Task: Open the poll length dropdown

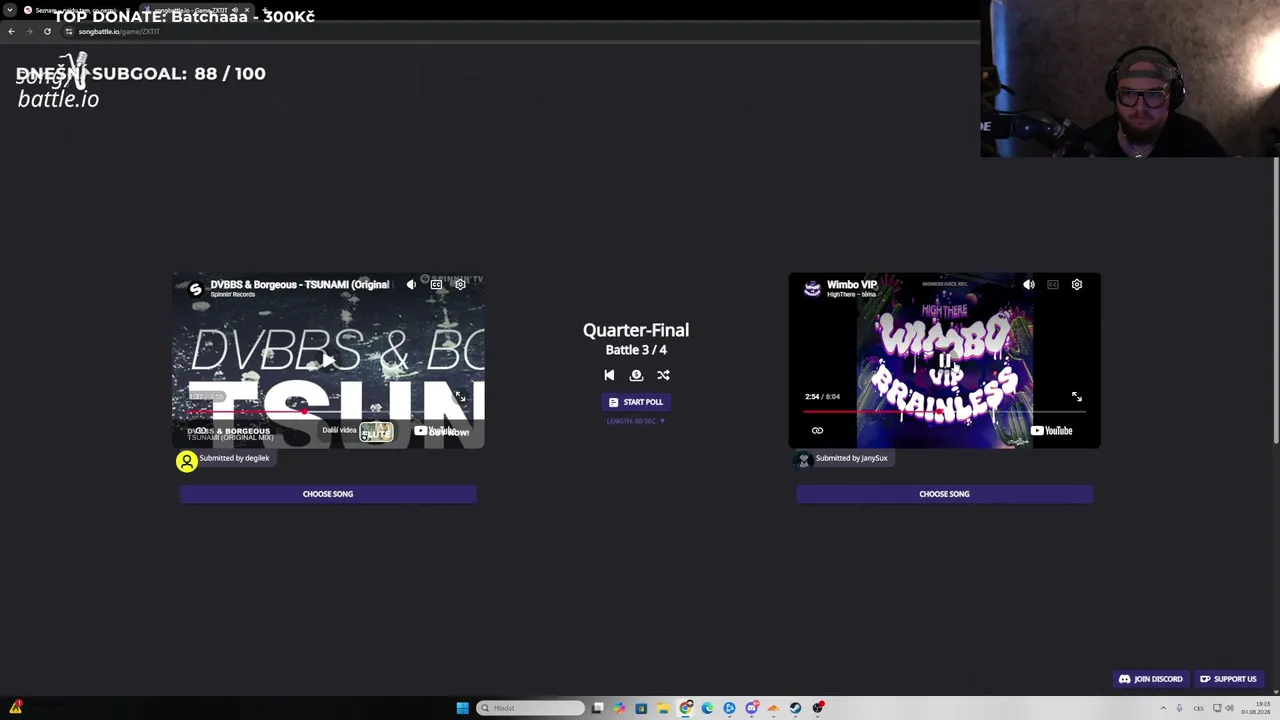Action: pos(636,421)
